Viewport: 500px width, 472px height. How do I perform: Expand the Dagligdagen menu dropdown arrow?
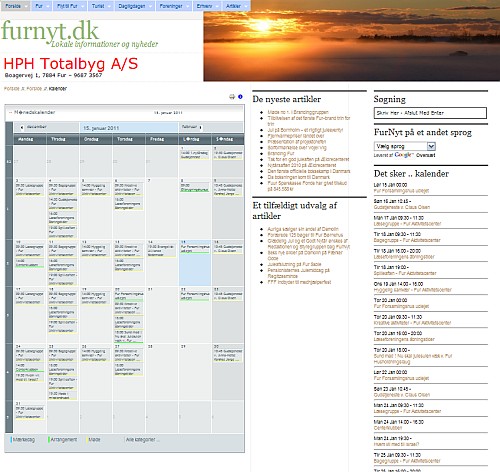150,6
